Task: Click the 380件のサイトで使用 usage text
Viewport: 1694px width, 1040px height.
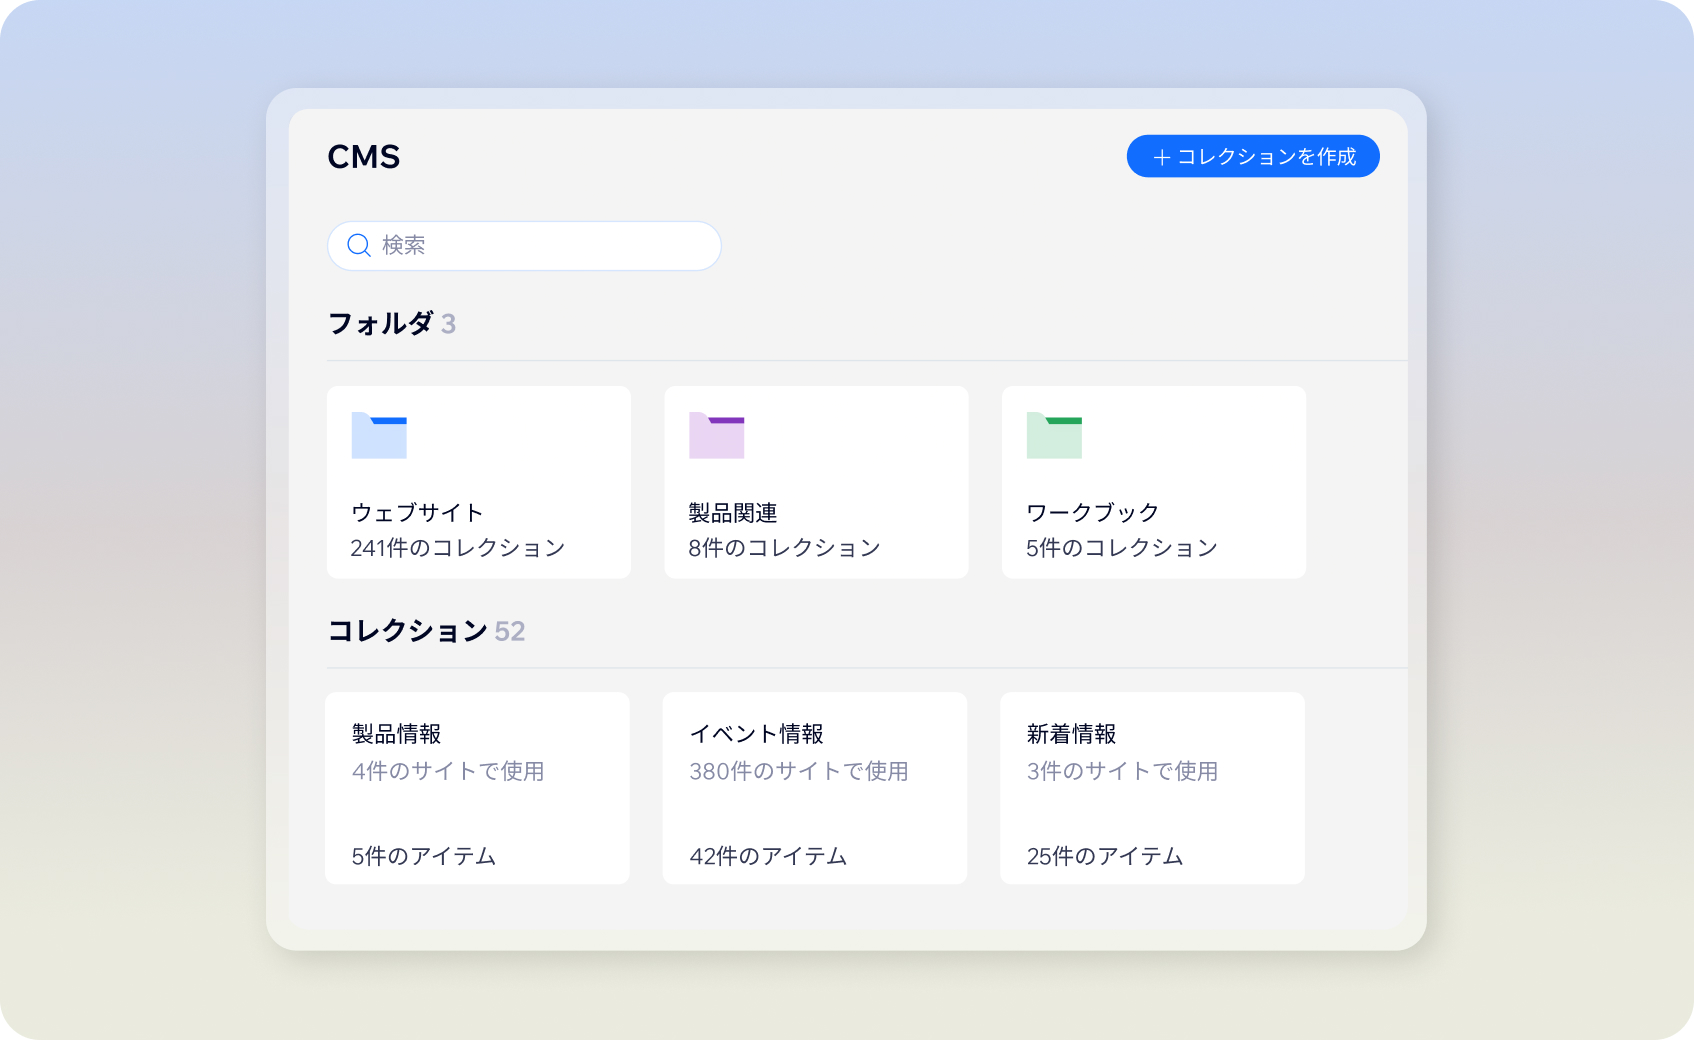Action: (799, 771)
